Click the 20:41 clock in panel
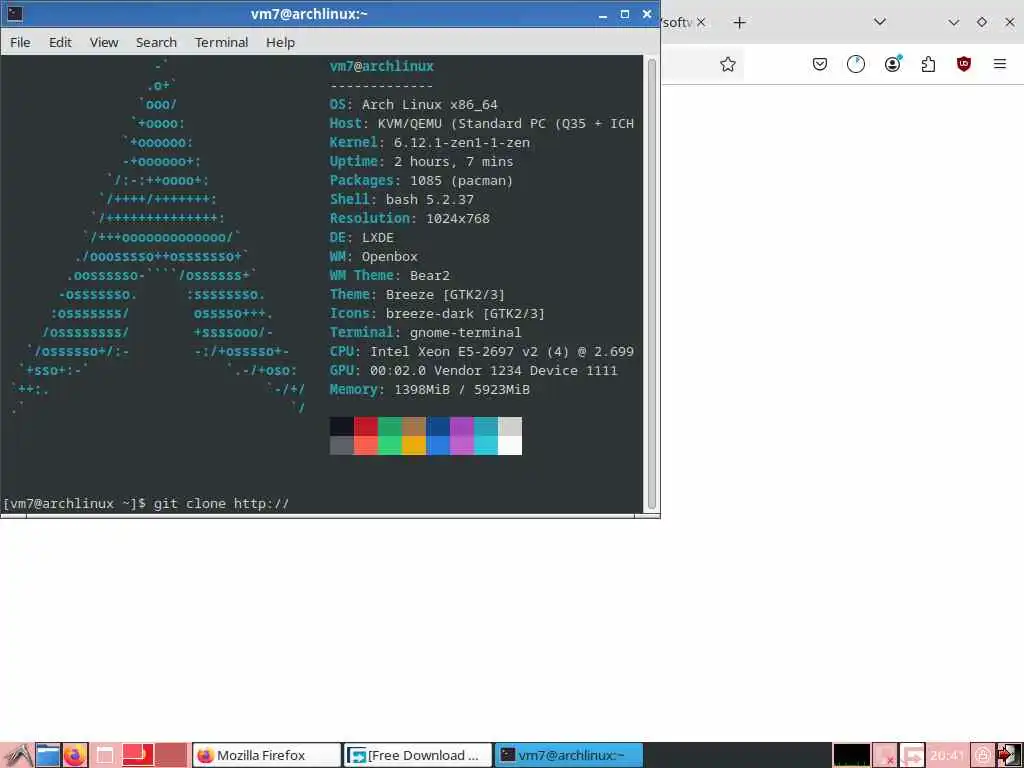The width and height of the screenshot is (1024, 768). (x=948, y=755)
